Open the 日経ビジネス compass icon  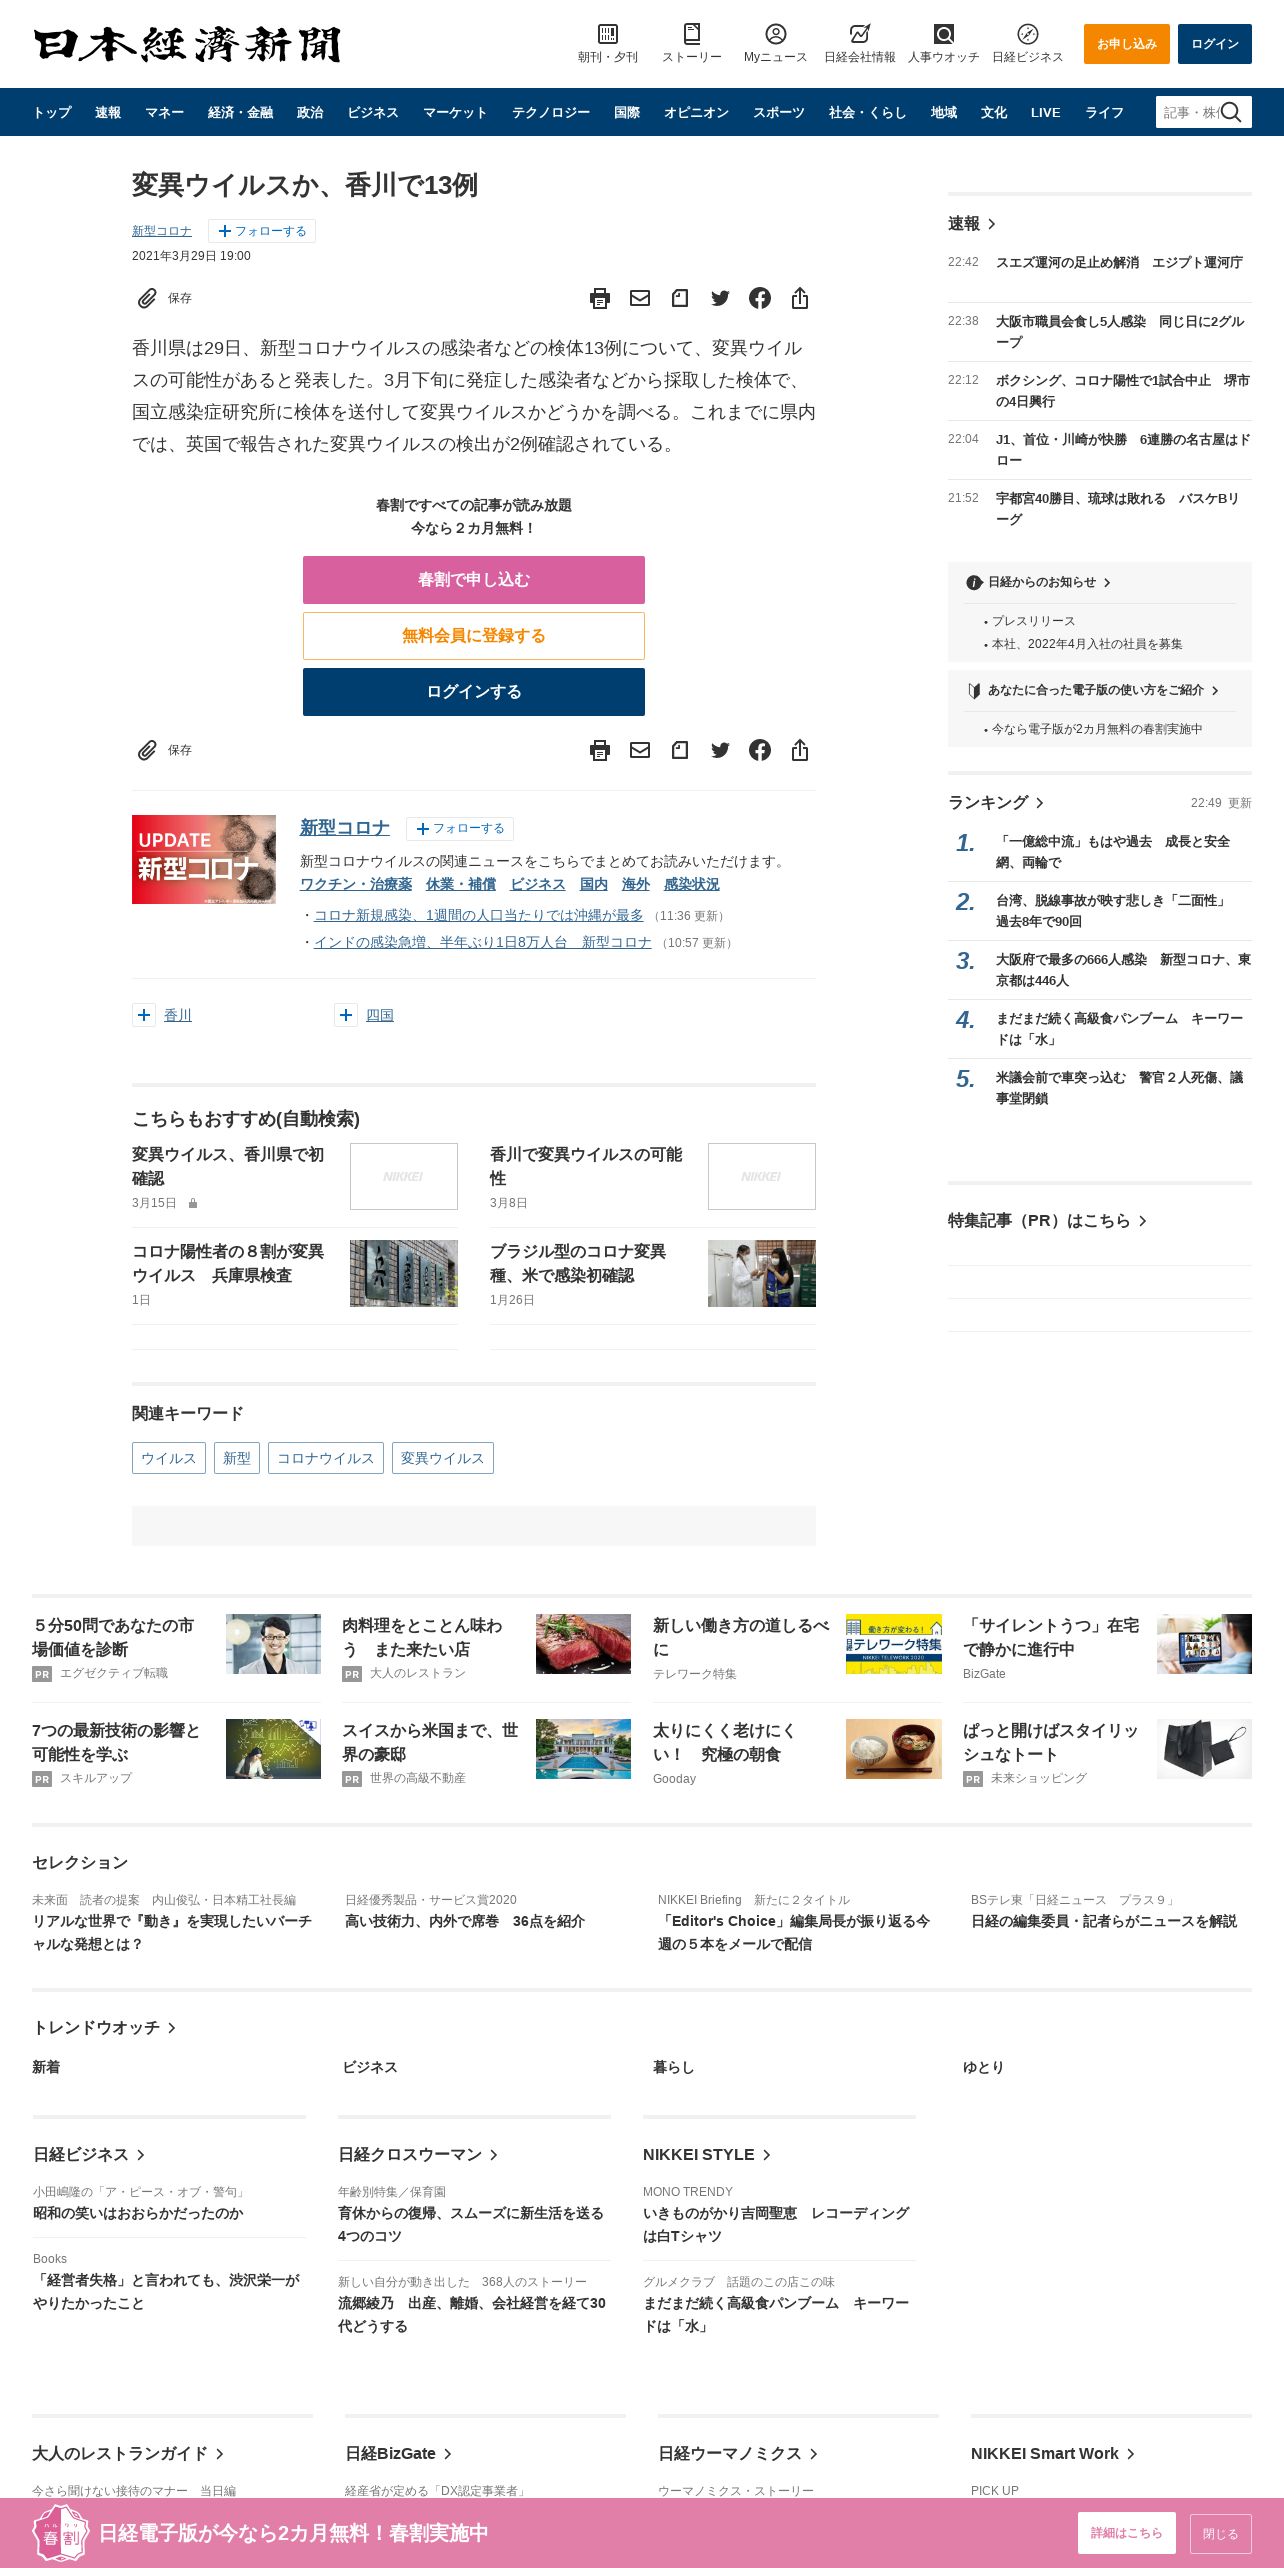click(x=1028, y=34)
